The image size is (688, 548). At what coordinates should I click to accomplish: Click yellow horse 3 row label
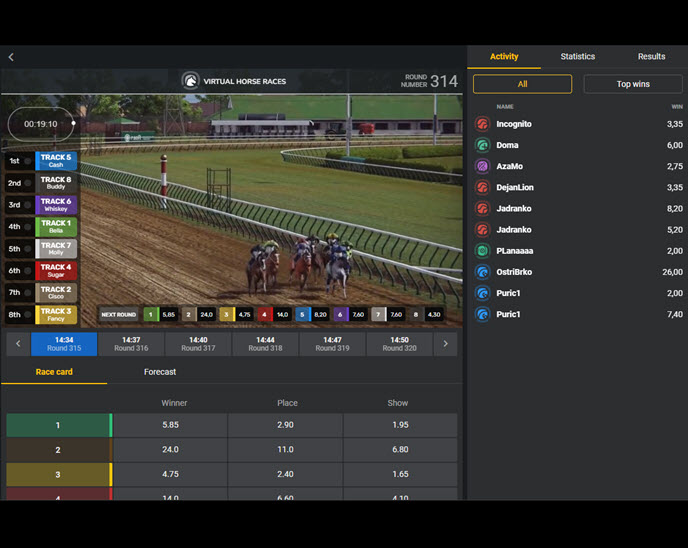tap(58, 475)
